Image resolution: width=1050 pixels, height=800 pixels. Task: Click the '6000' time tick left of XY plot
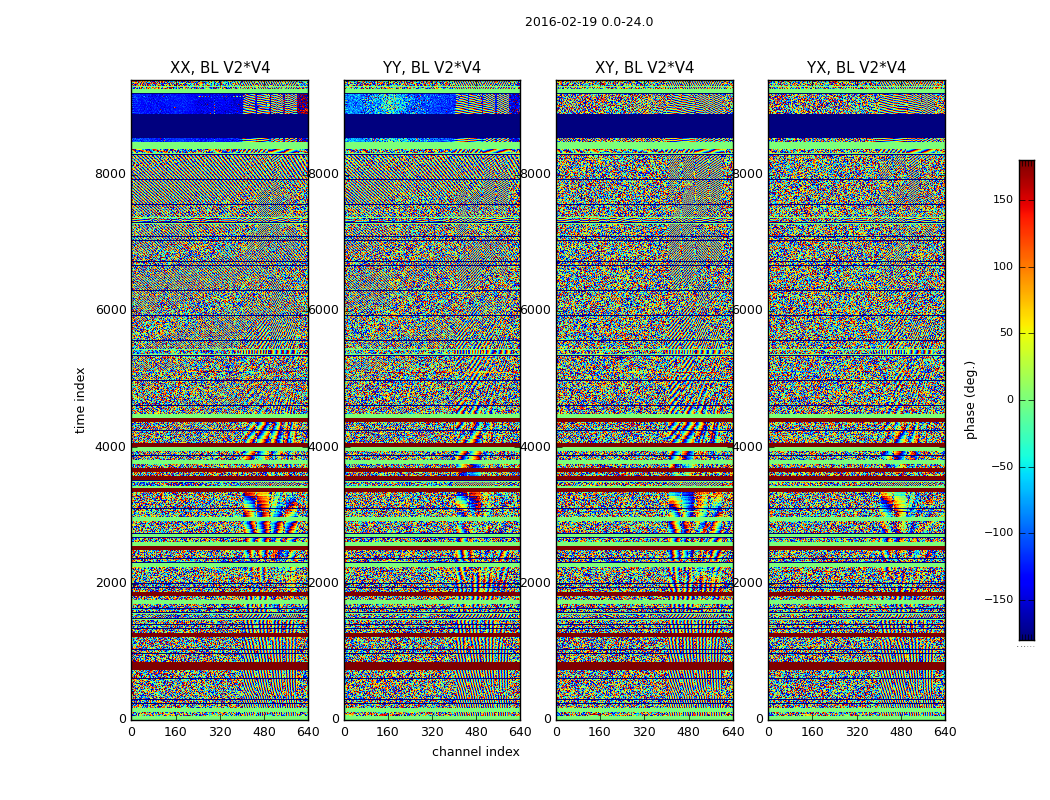pyautogui.click(x=536, y=310)
